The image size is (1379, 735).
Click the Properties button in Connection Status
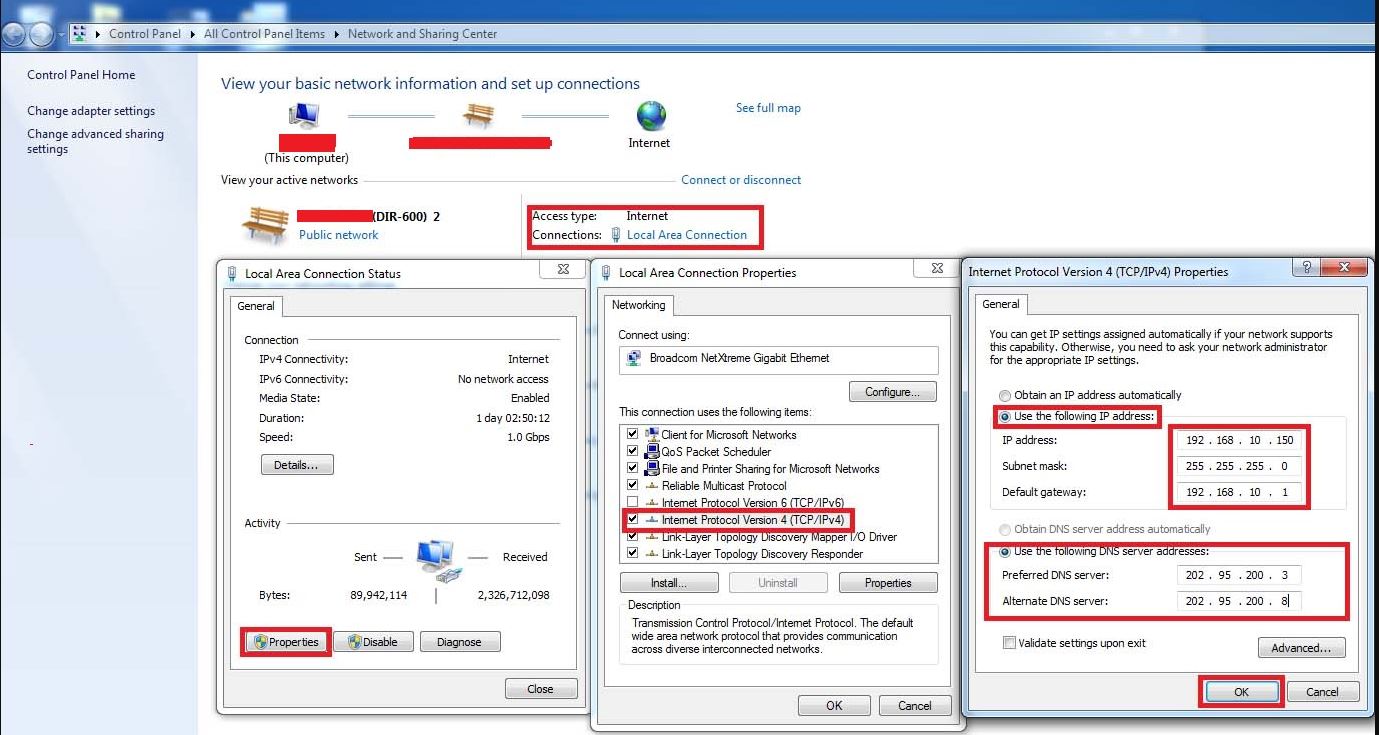pos(285,641)
